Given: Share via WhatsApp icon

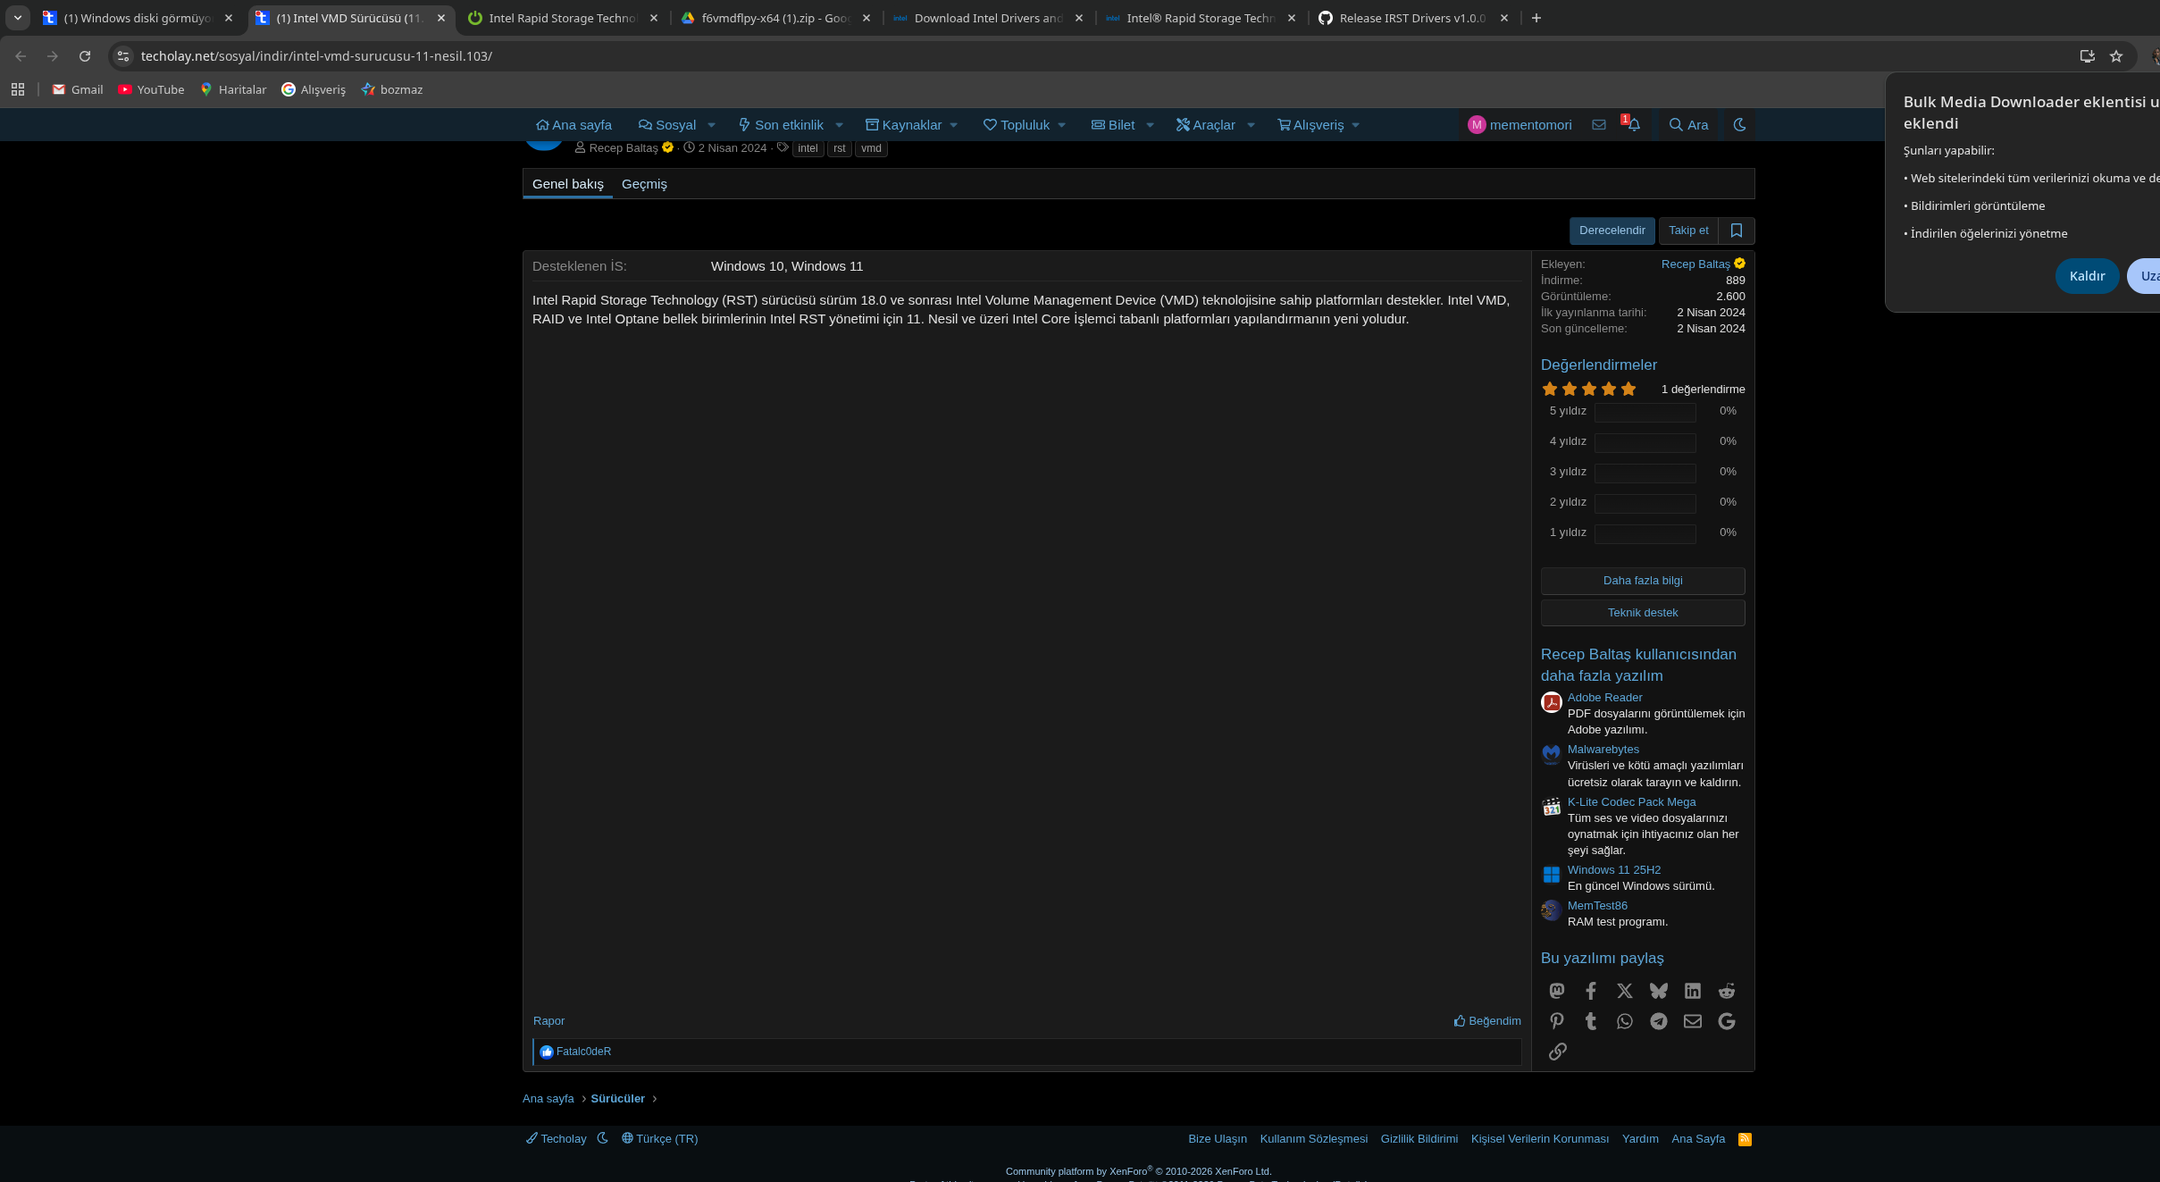Looking at the screenshot, I should pos(1625,1021).
